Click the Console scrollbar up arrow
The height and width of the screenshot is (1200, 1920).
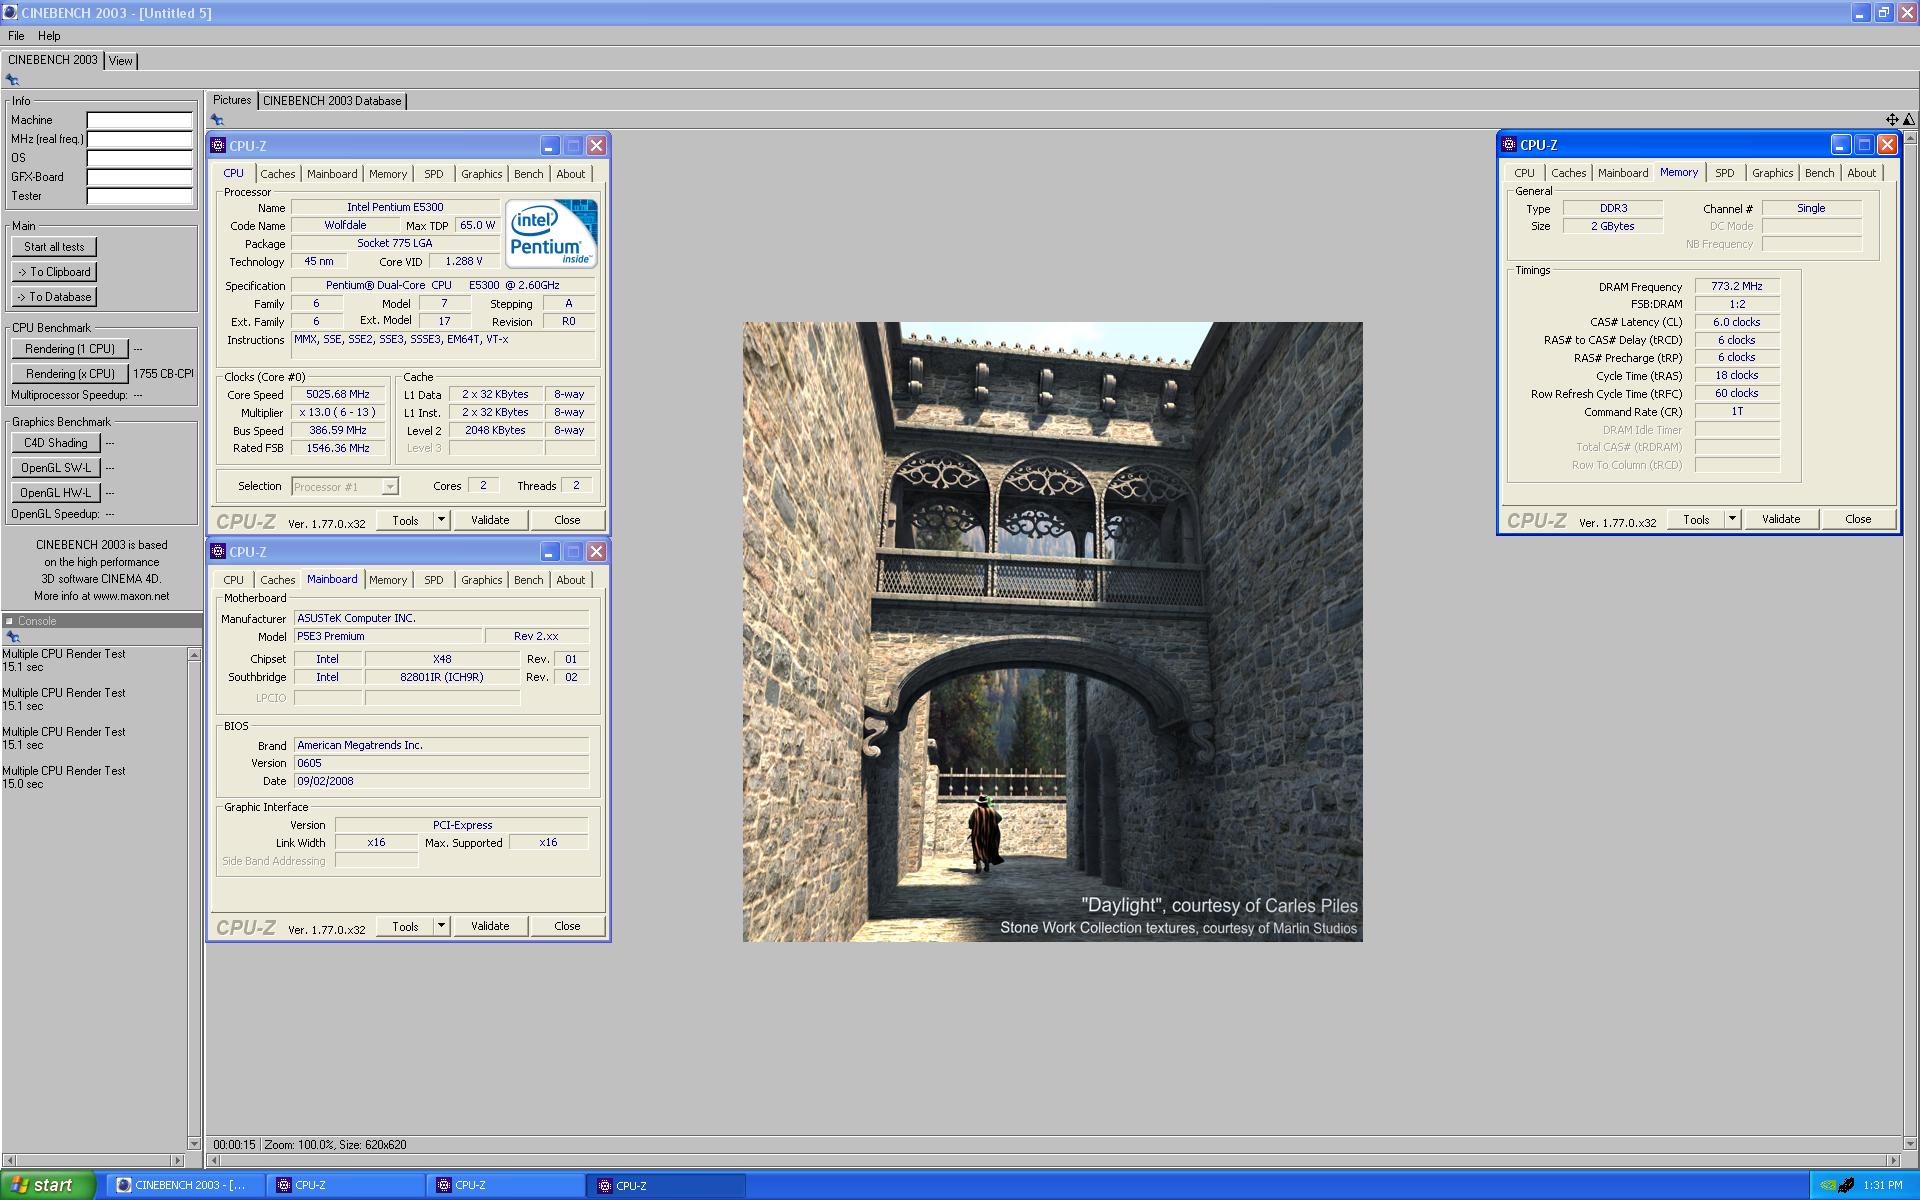(194, 654)
